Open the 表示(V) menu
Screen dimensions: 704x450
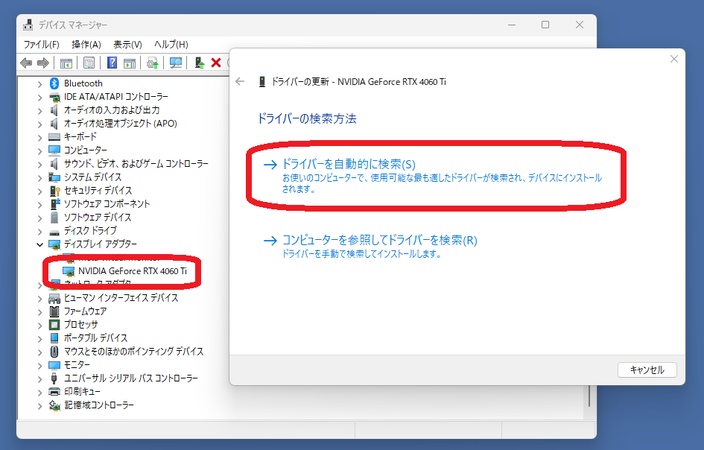click(128, 44)
